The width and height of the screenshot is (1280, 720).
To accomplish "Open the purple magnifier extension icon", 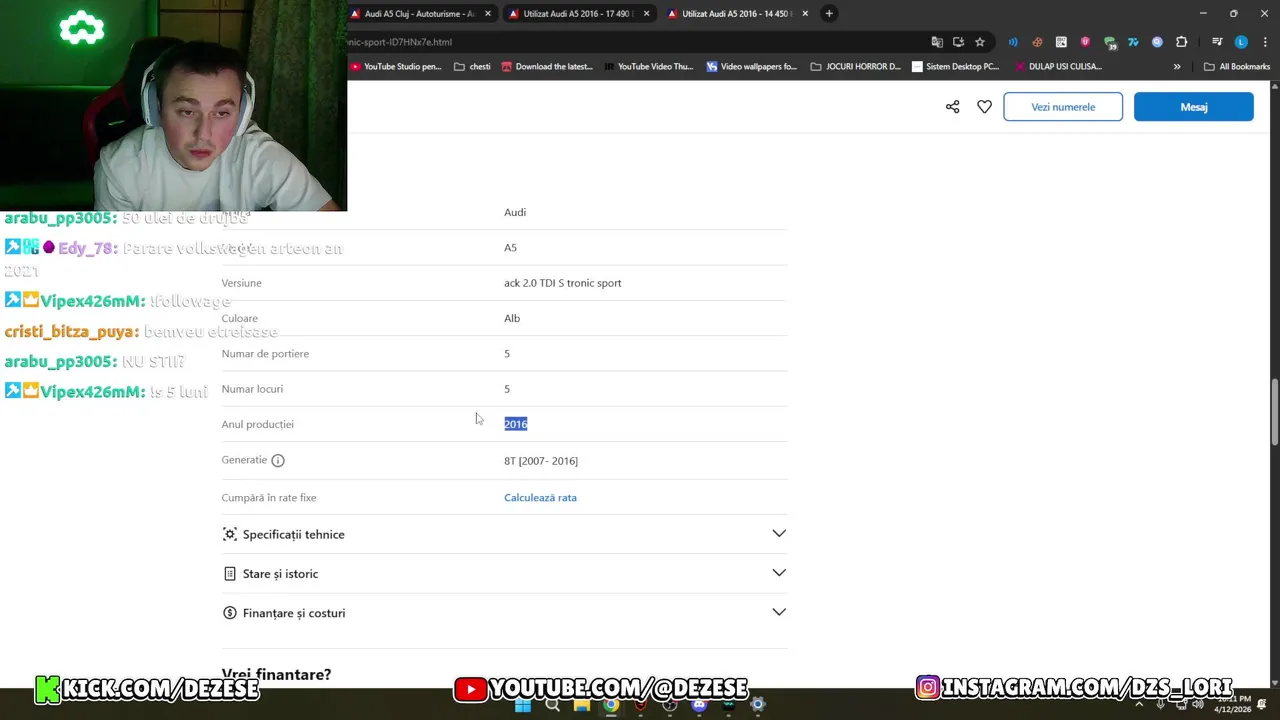I will 1157,42.
